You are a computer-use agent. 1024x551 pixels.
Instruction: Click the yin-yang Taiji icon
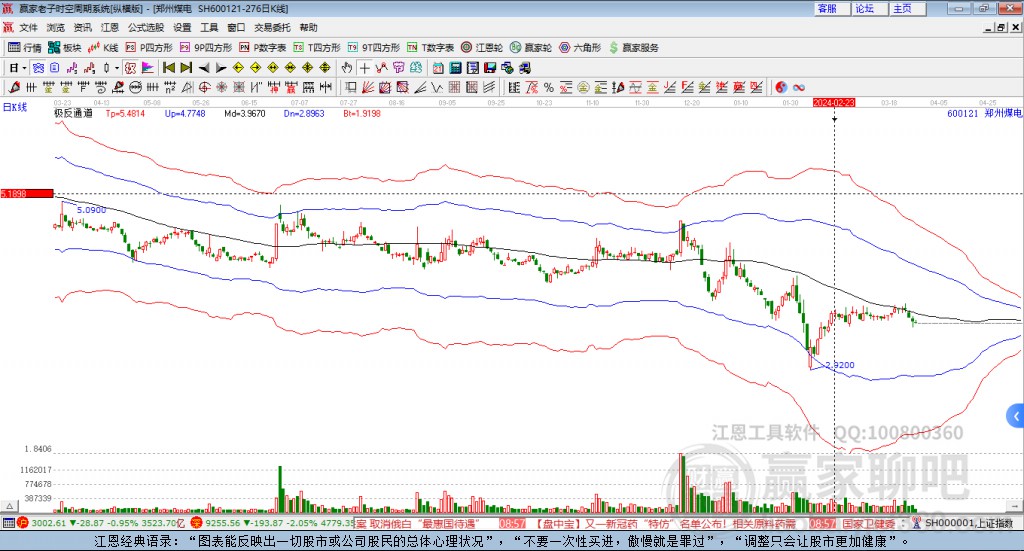pos(781,87)
